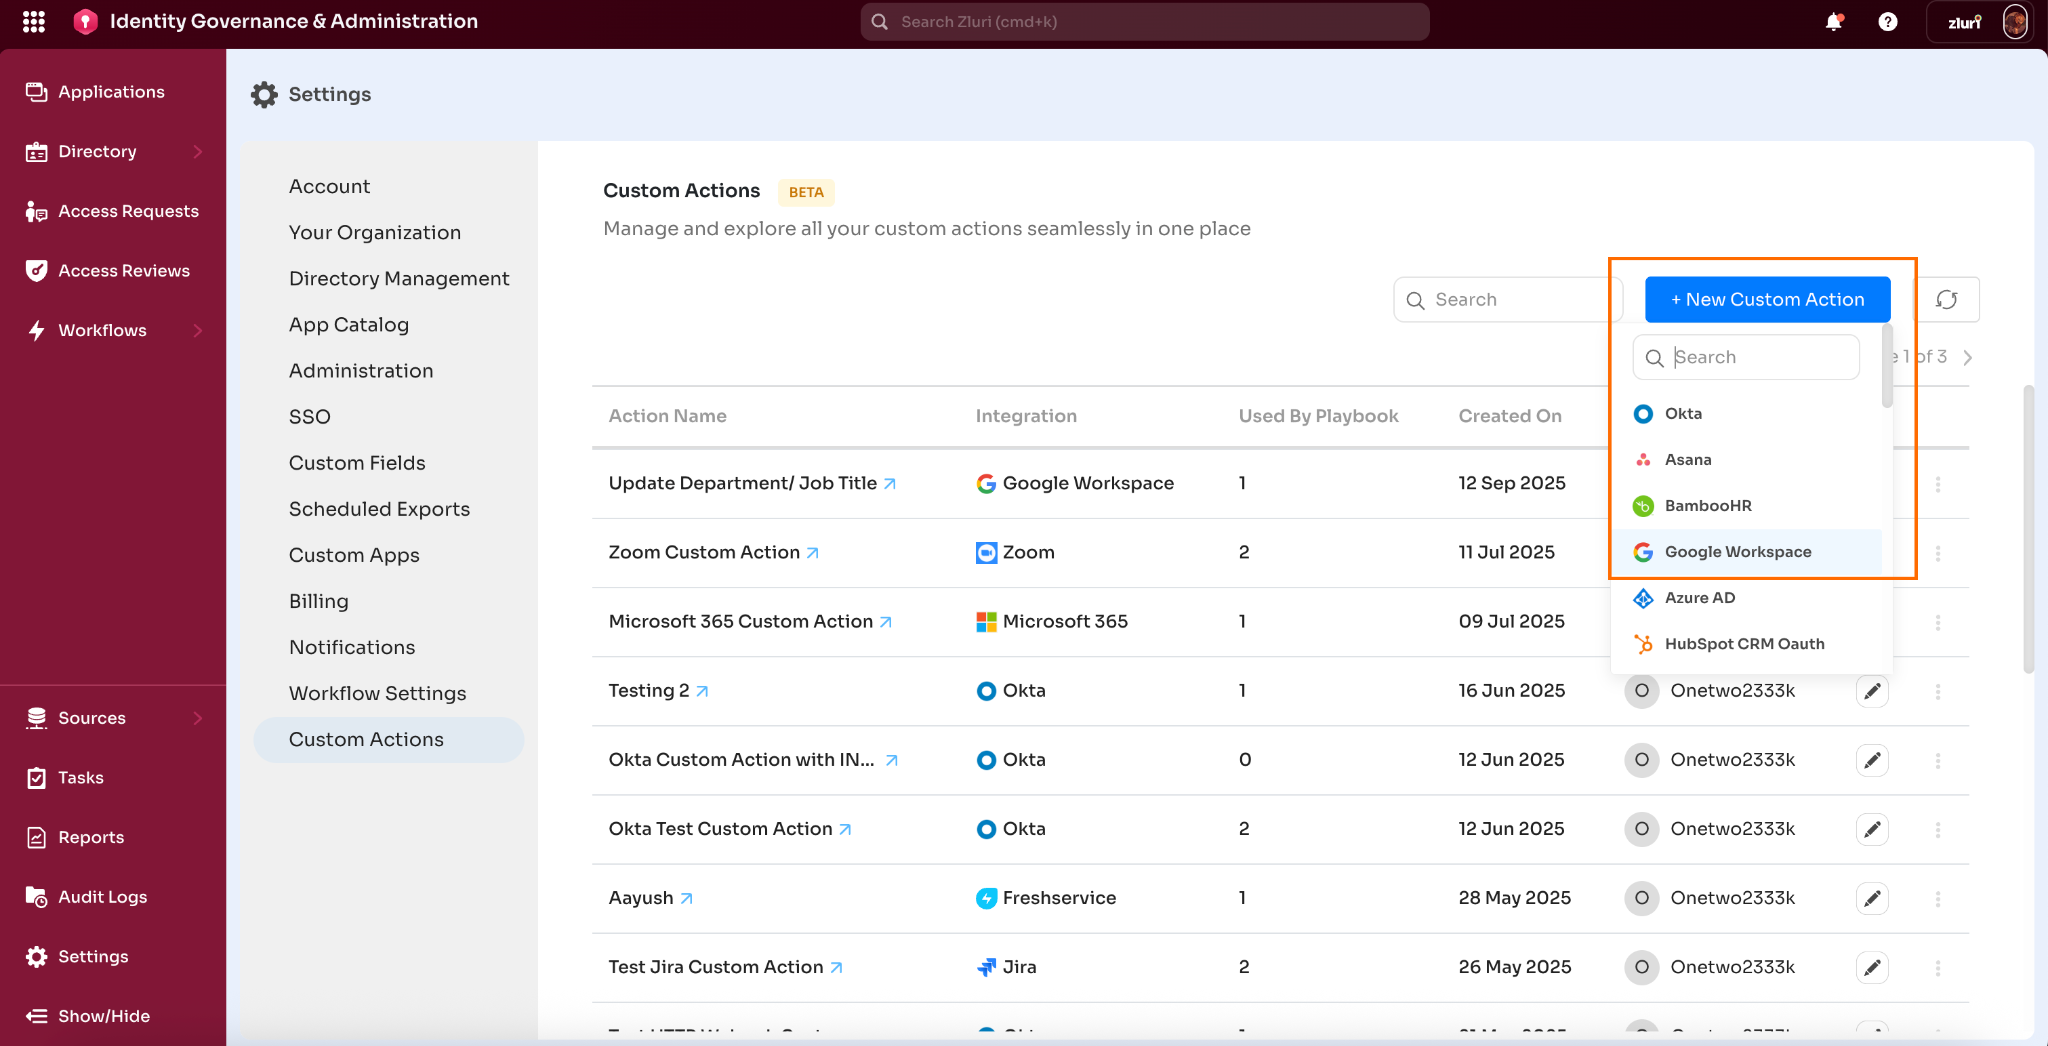The width and height of the screenshot is (2048, 1046).
Task: Open the help question mark icon
Action: coord(1888,21)
